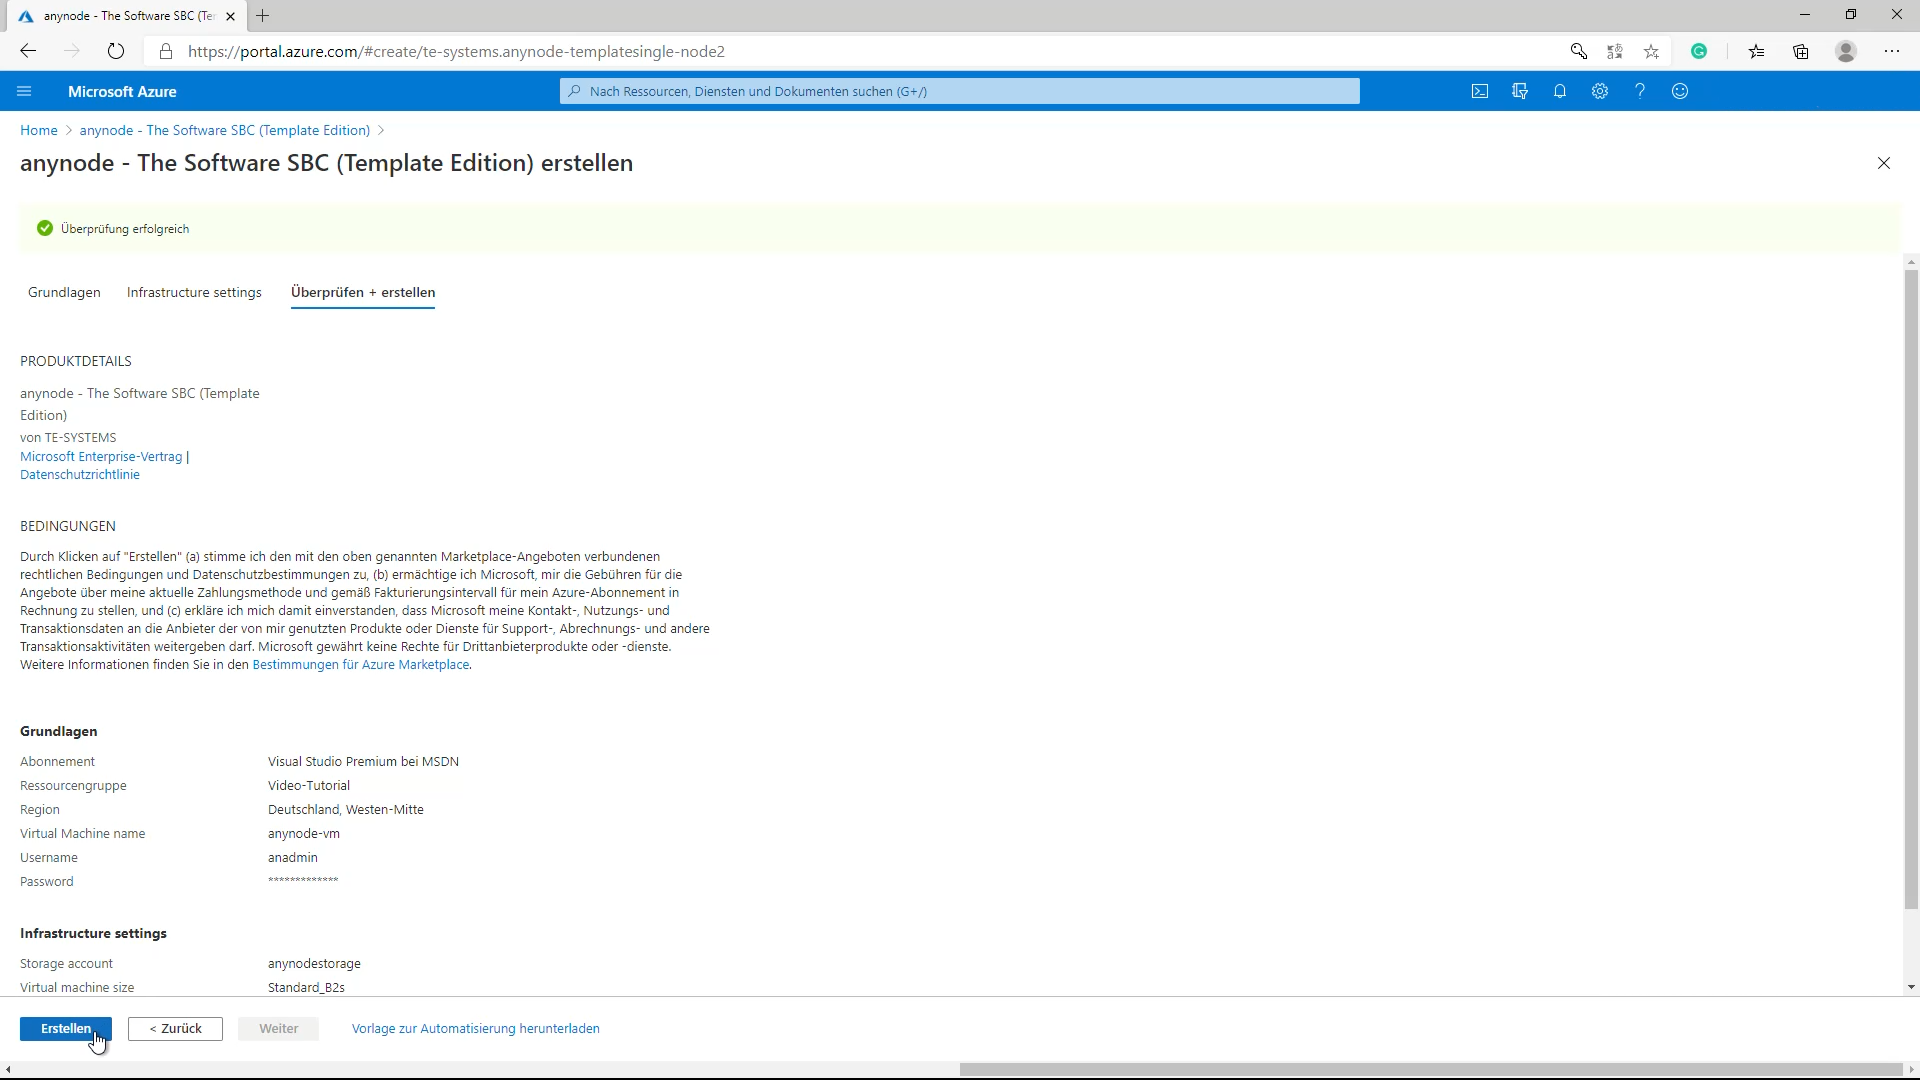
Task: Select the Visual Studio Premium bei MSDN value
Action: 363,762
